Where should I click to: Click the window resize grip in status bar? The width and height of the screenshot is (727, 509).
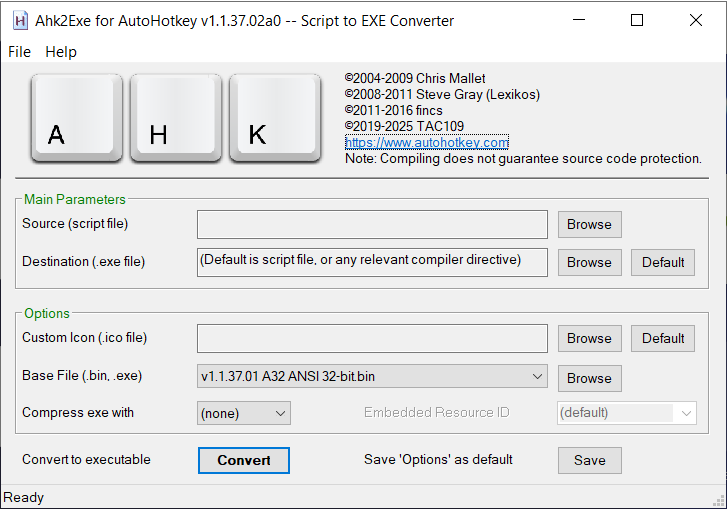tap(719, 501)
